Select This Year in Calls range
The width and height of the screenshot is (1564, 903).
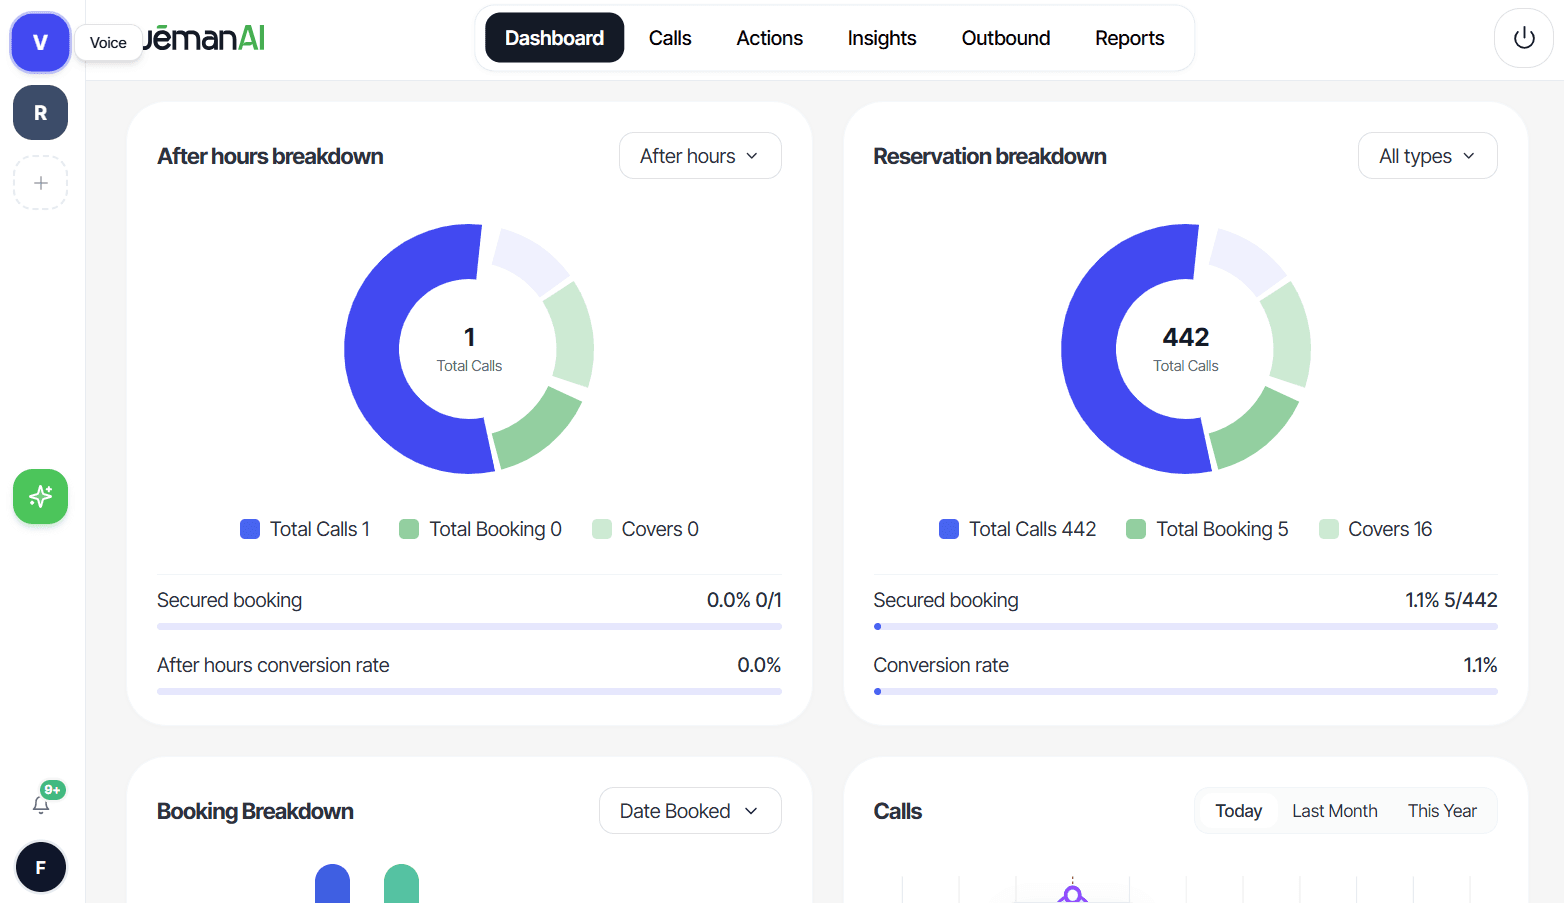click(1442, 811)
